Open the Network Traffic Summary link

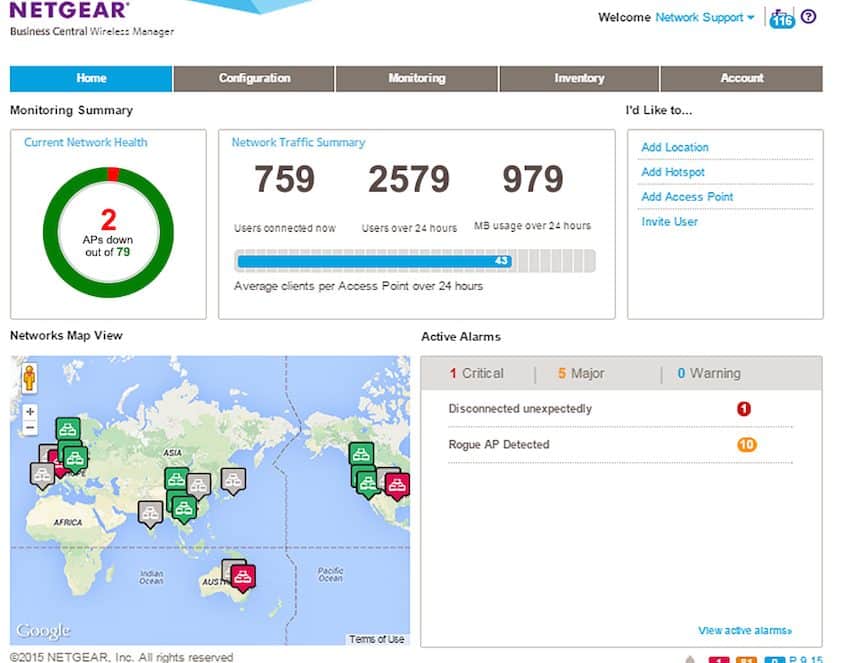[x=298, y=143]
